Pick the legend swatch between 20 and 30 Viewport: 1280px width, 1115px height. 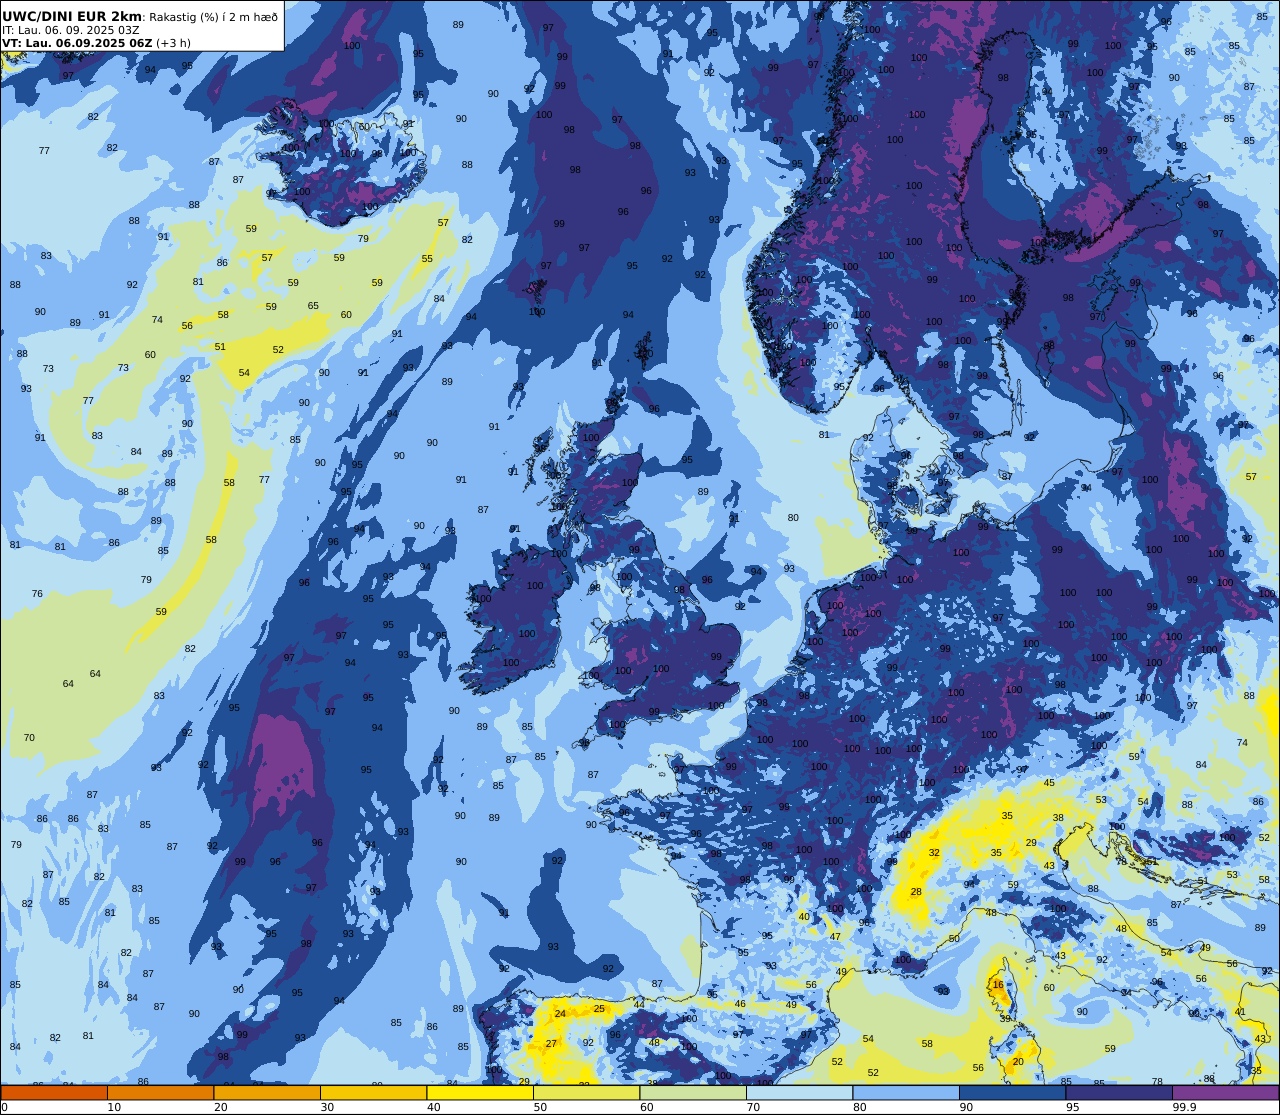tap(267, 1093)
